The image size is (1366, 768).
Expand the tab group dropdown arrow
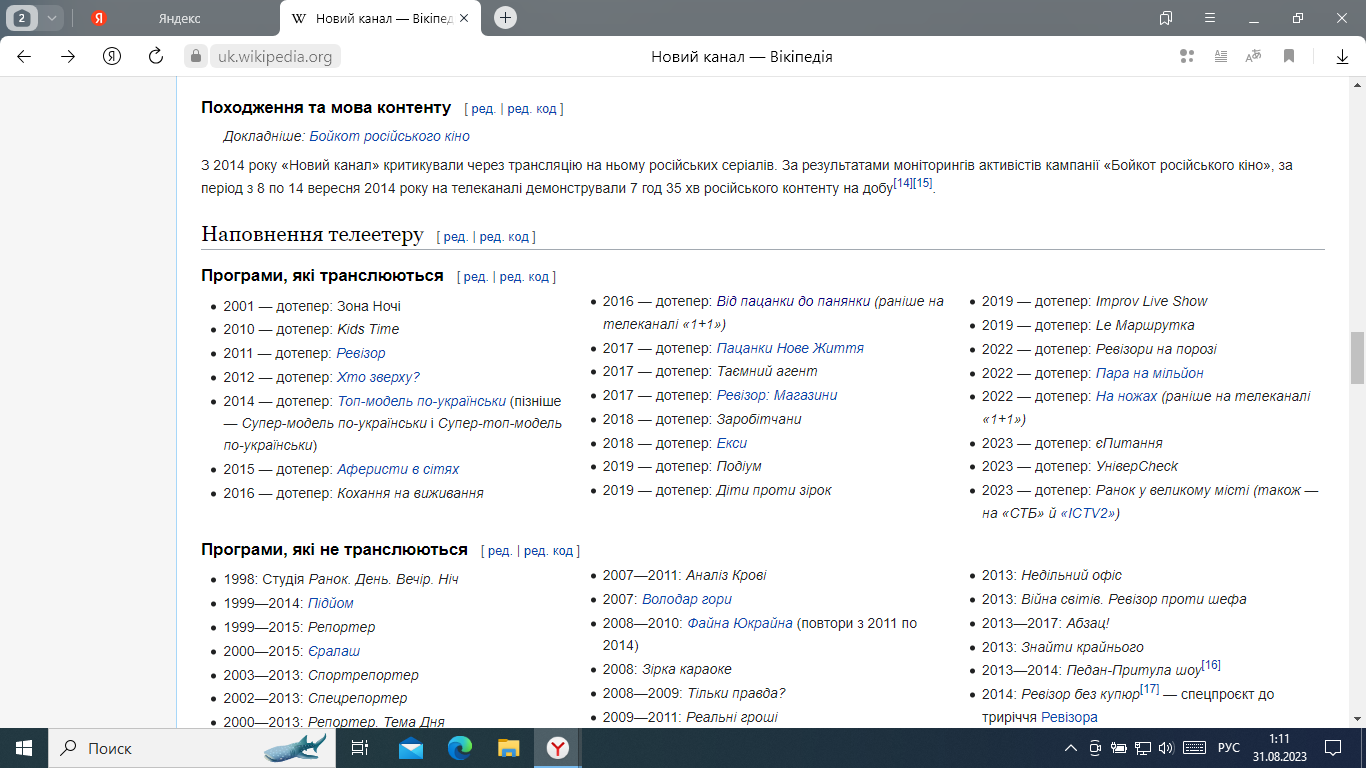(51, 18)
